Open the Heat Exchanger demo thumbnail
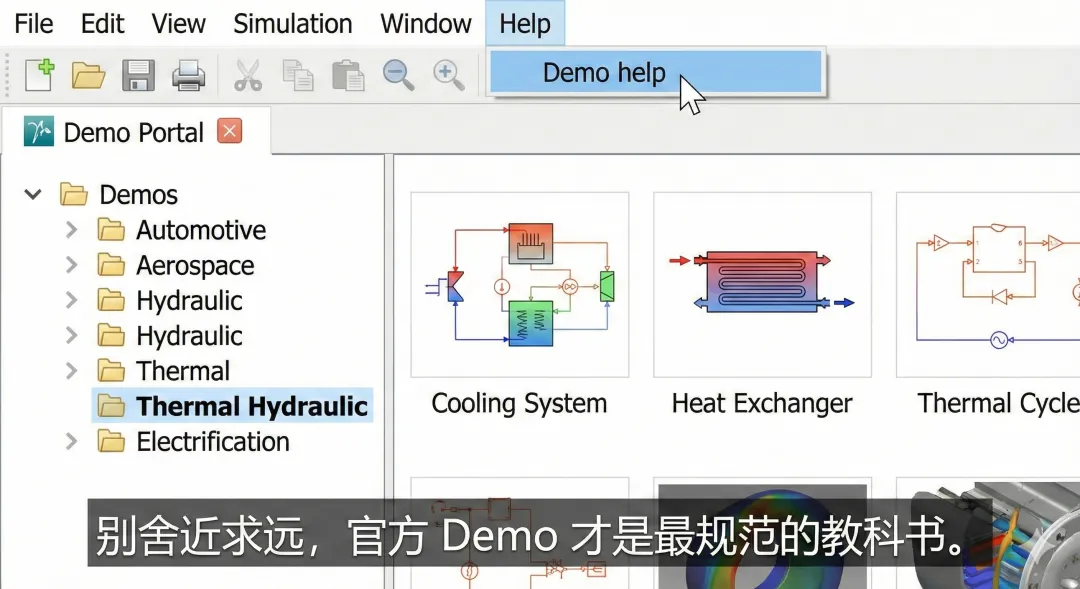This screenshot has width=1080, height=589. click(x=762, y=285)
